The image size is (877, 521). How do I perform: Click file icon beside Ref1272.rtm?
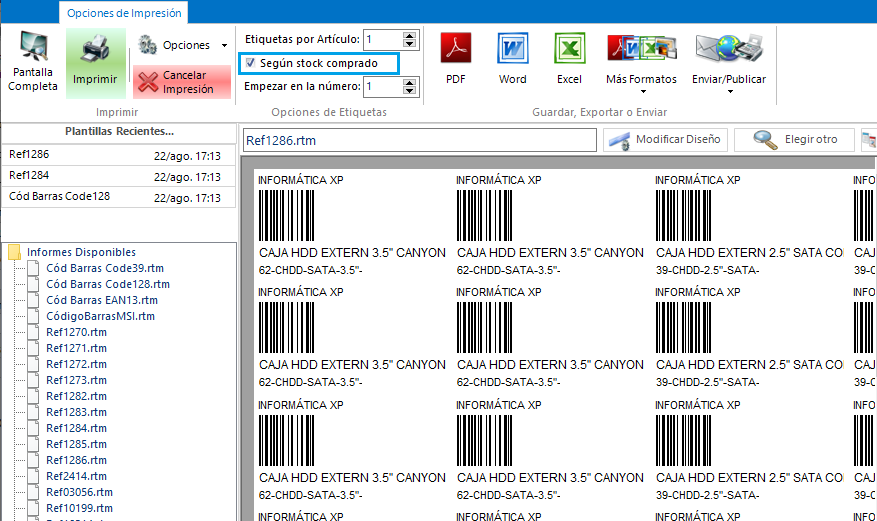pos(34,364)
